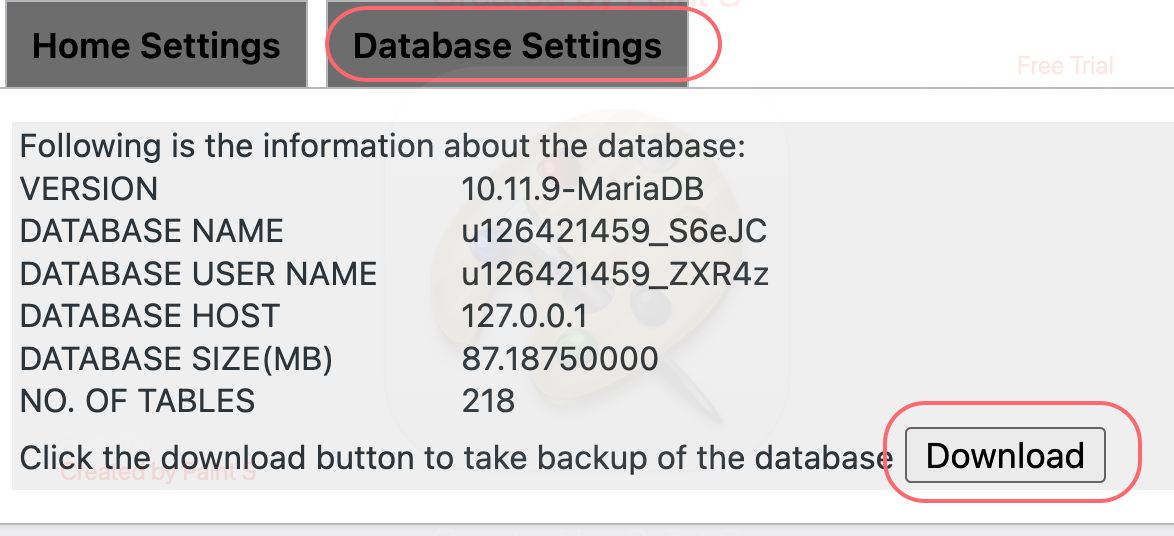Select the username value u126421459_ZXR4z
The image size is (1174, 536).
click(x=615, y=274)
